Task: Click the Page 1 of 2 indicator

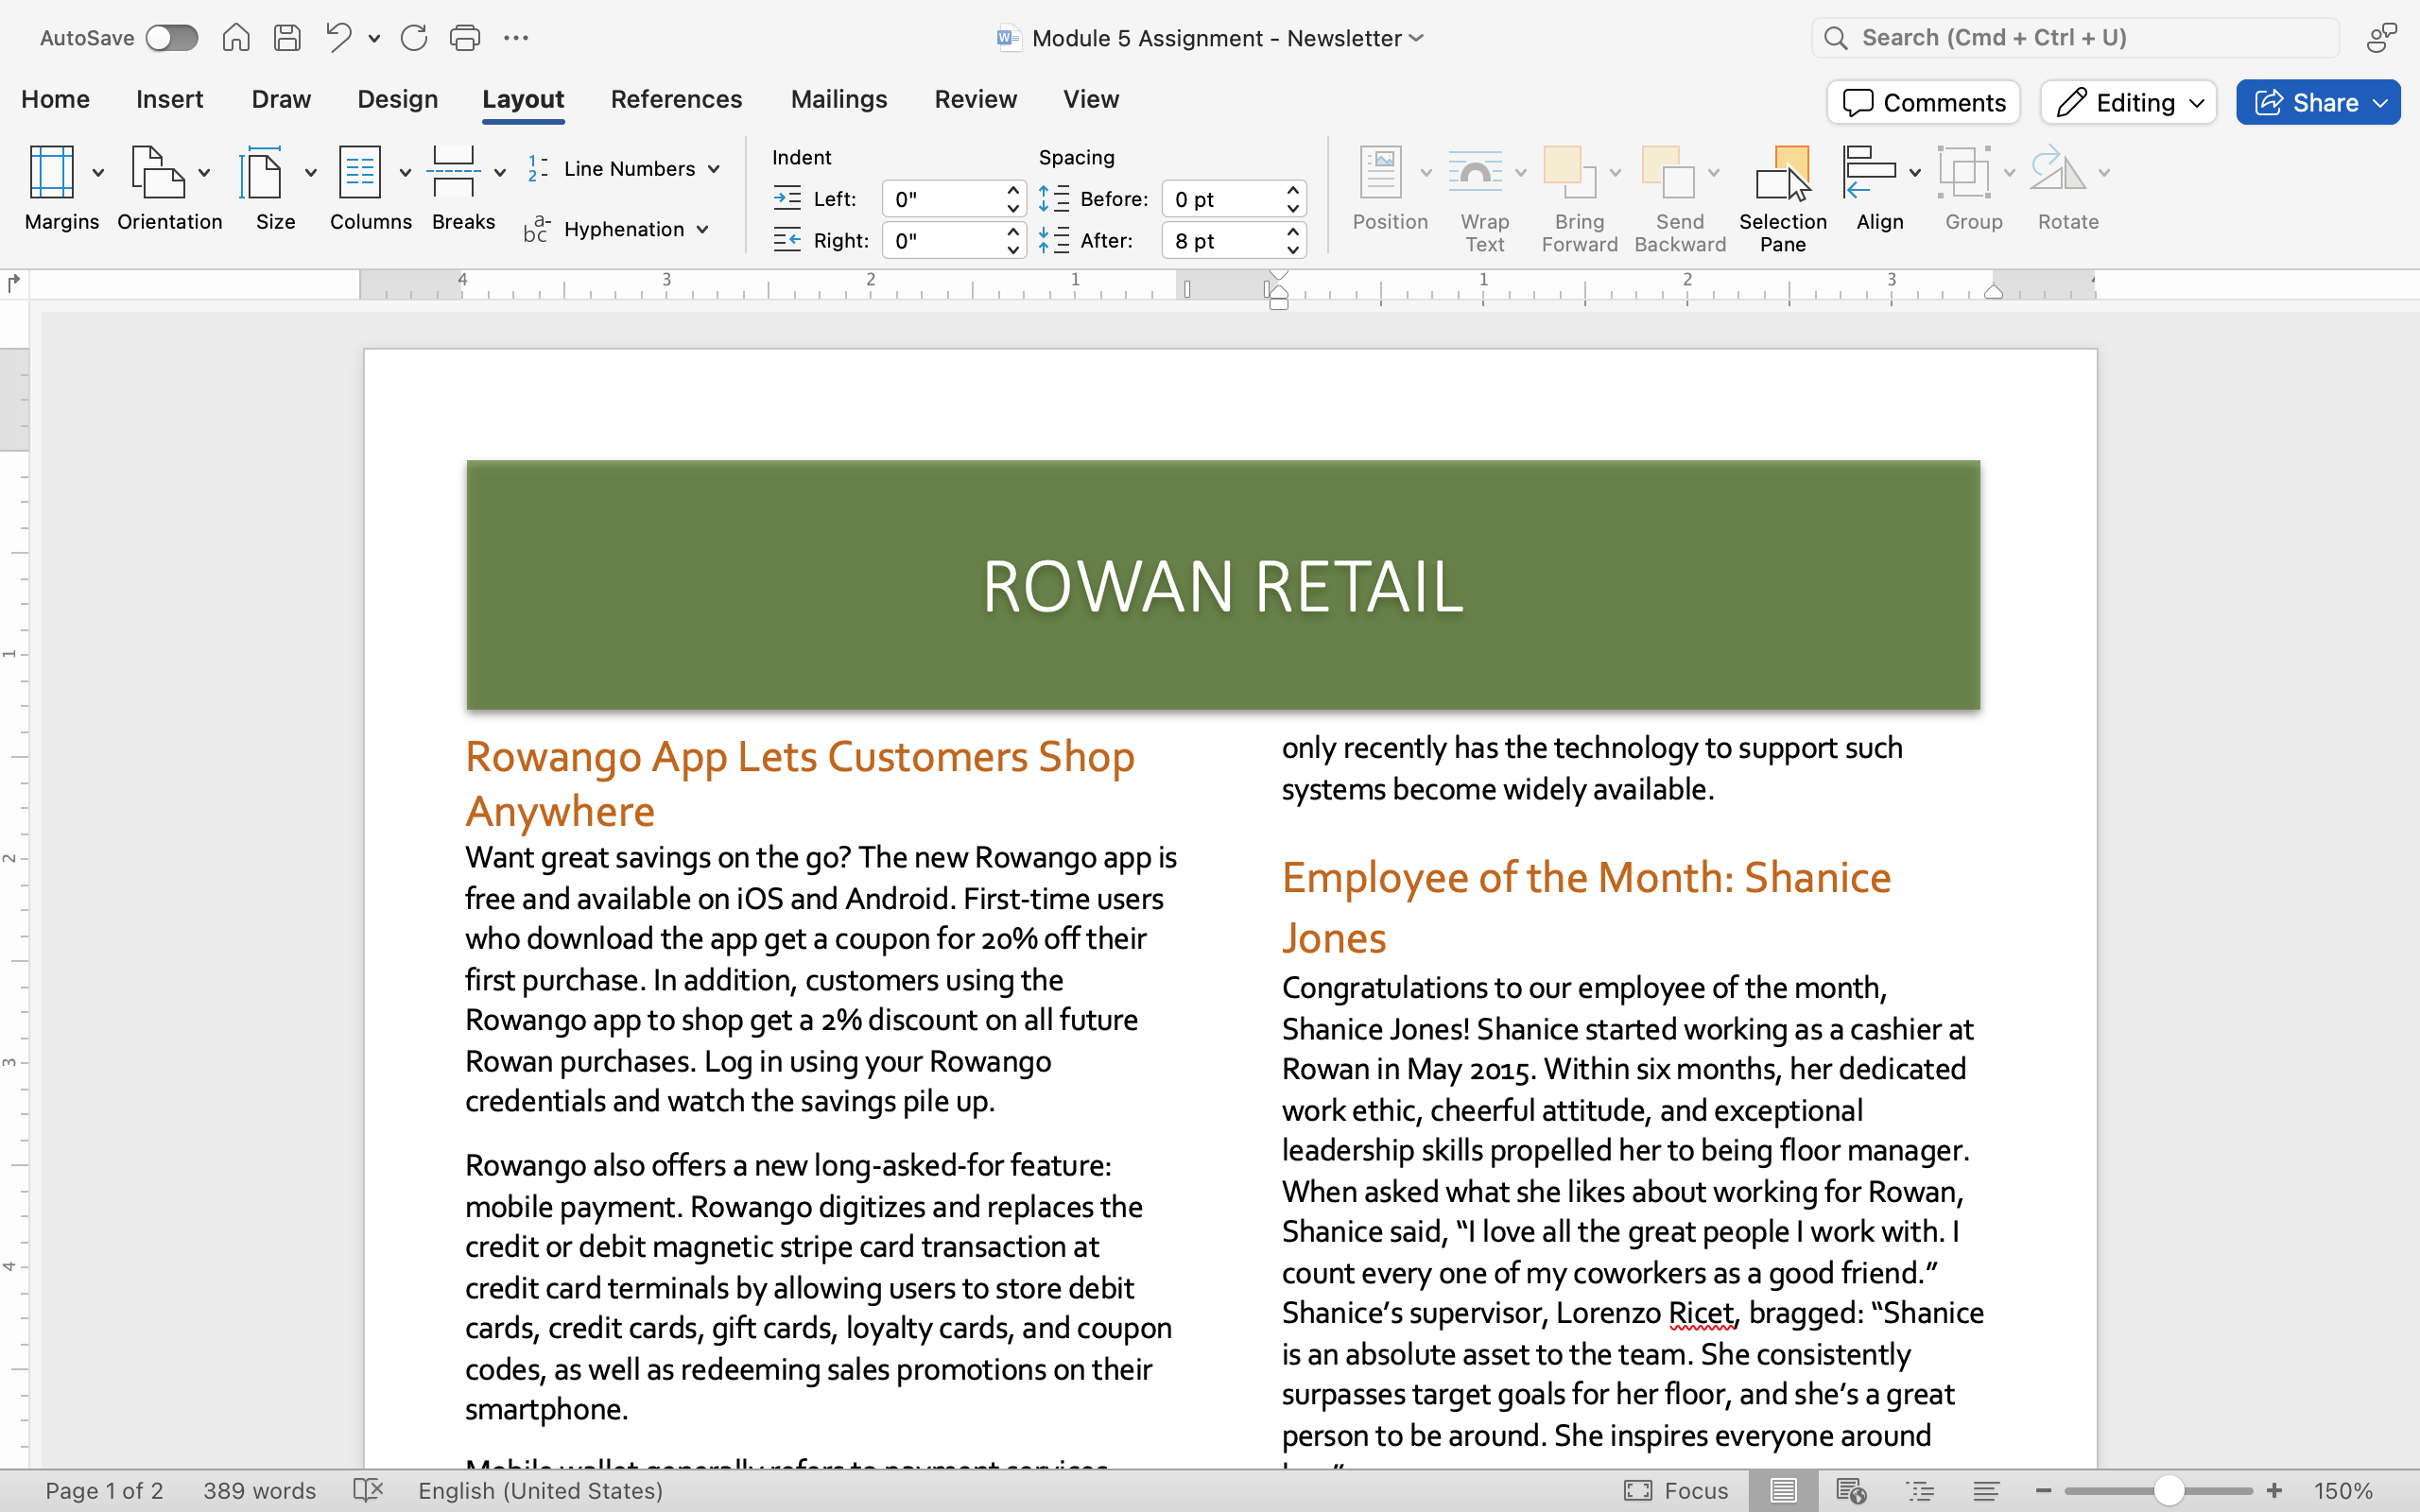Action: [104, 1490]
